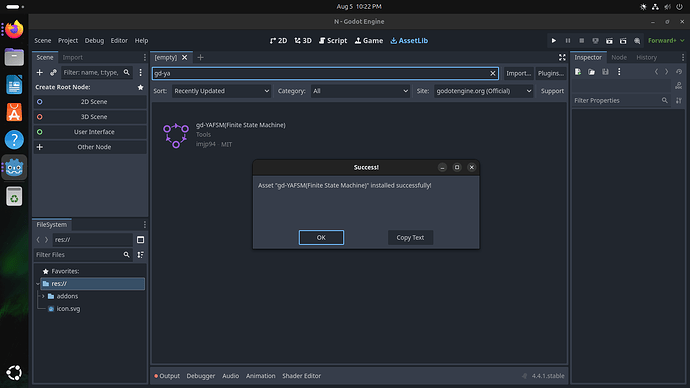Screen dimensions: 690x388
Task: Select icon.svg in FileSystem
Action: tap(68, 309)
